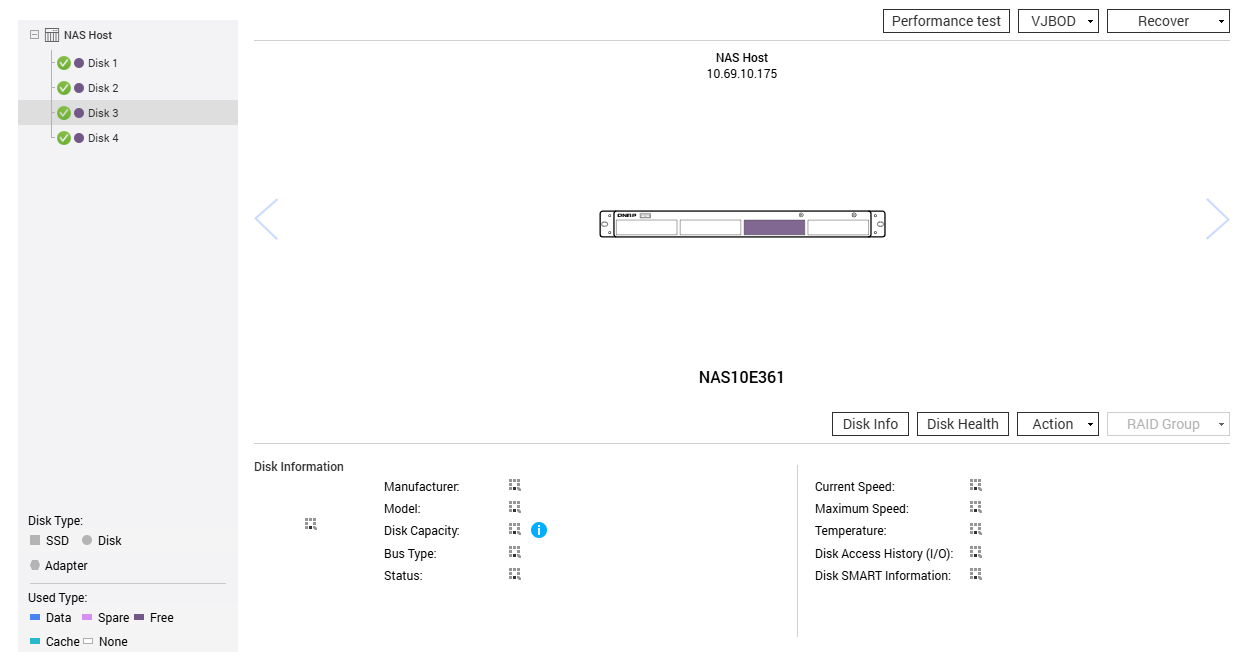The width and height of the screenshot is (1252, 670).
Task: Click the Used Type legend heading
Action: coord(57,598)
